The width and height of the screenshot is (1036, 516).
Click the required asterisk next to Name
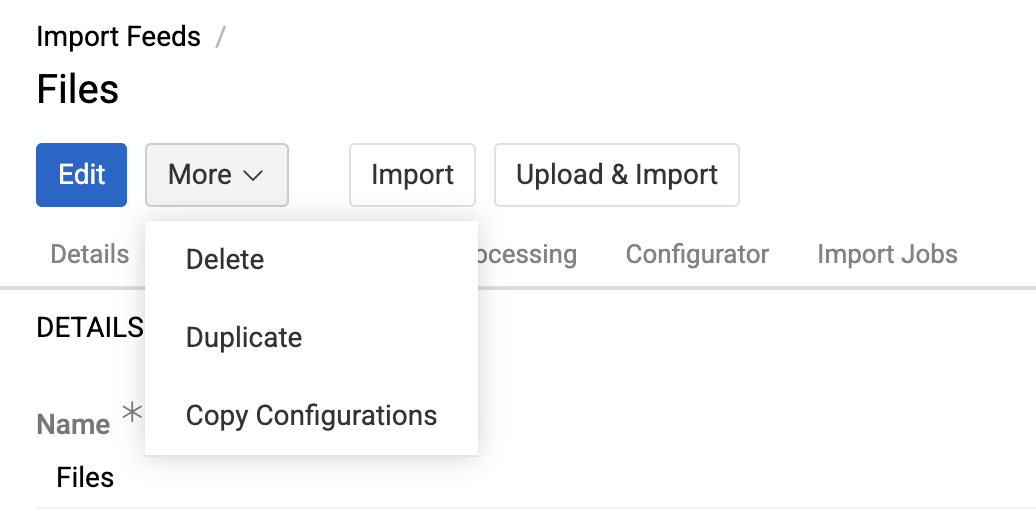(x=130, y=411)
